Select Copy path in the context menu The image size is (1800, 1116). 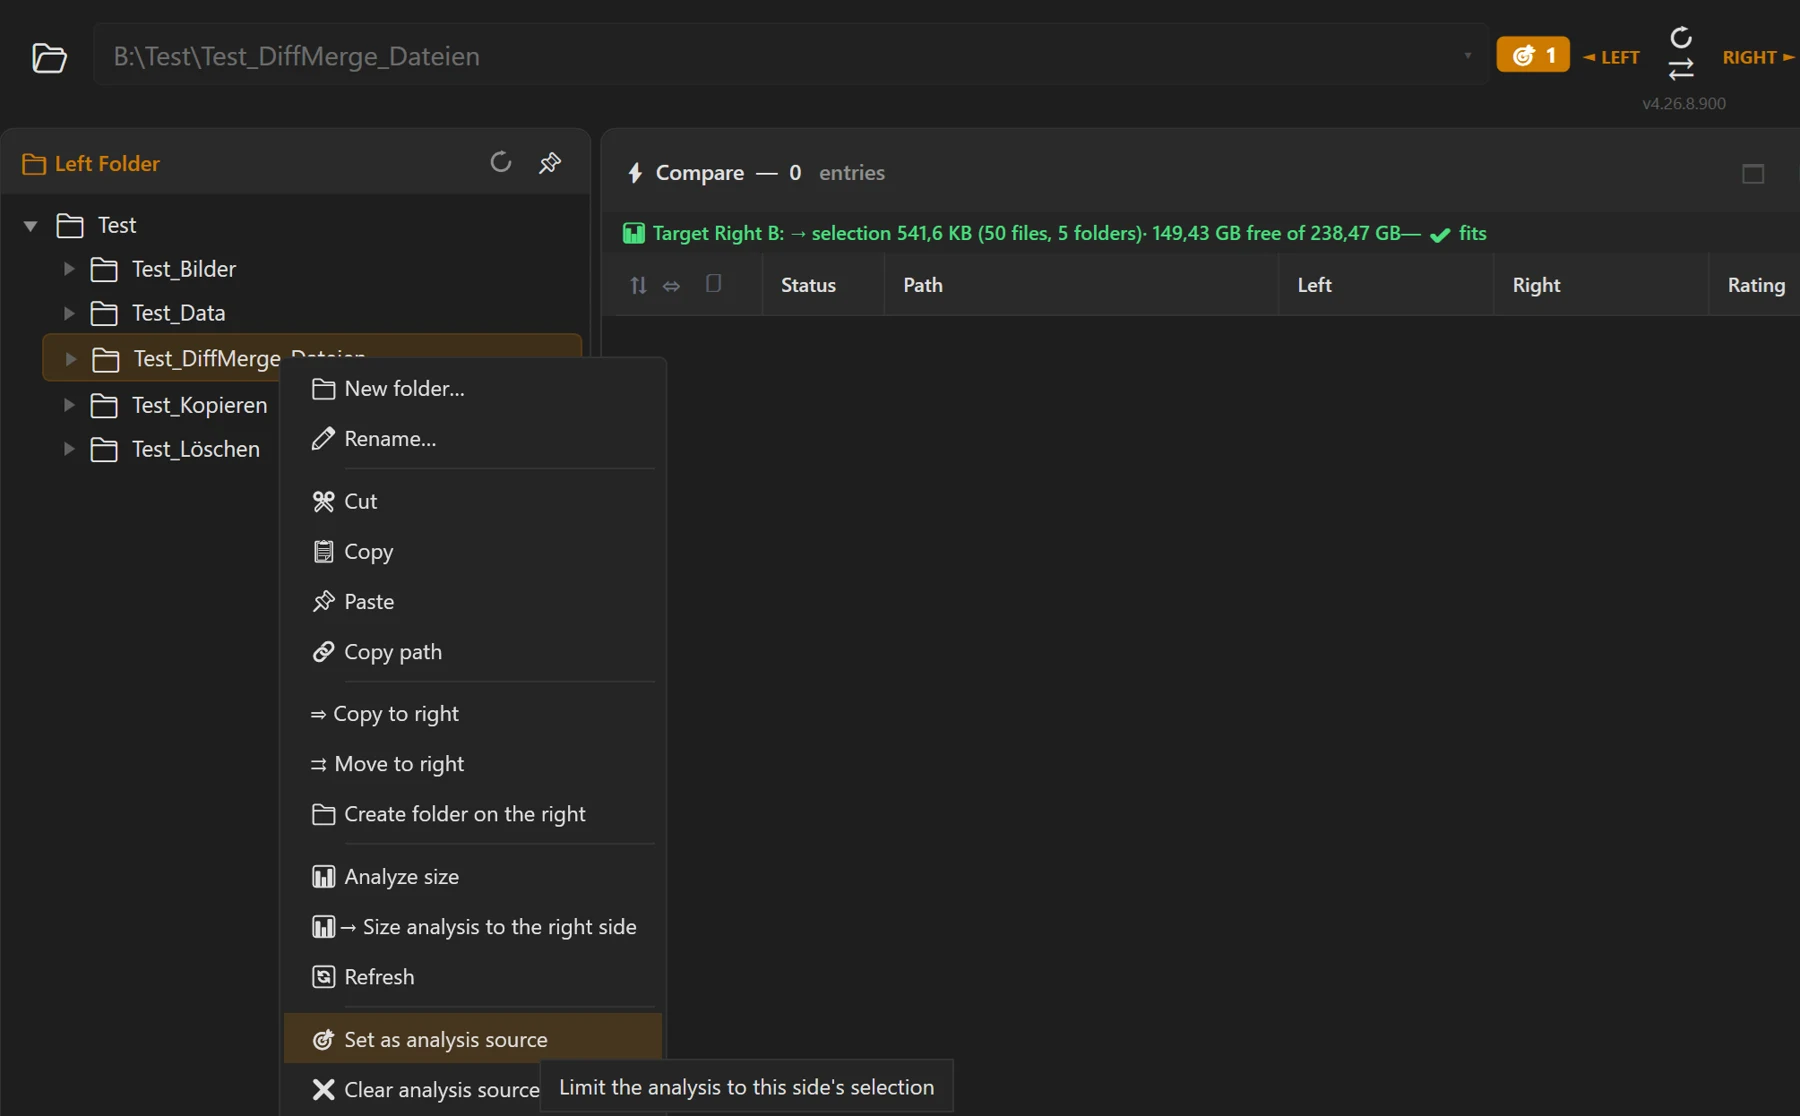pos(472,652)
